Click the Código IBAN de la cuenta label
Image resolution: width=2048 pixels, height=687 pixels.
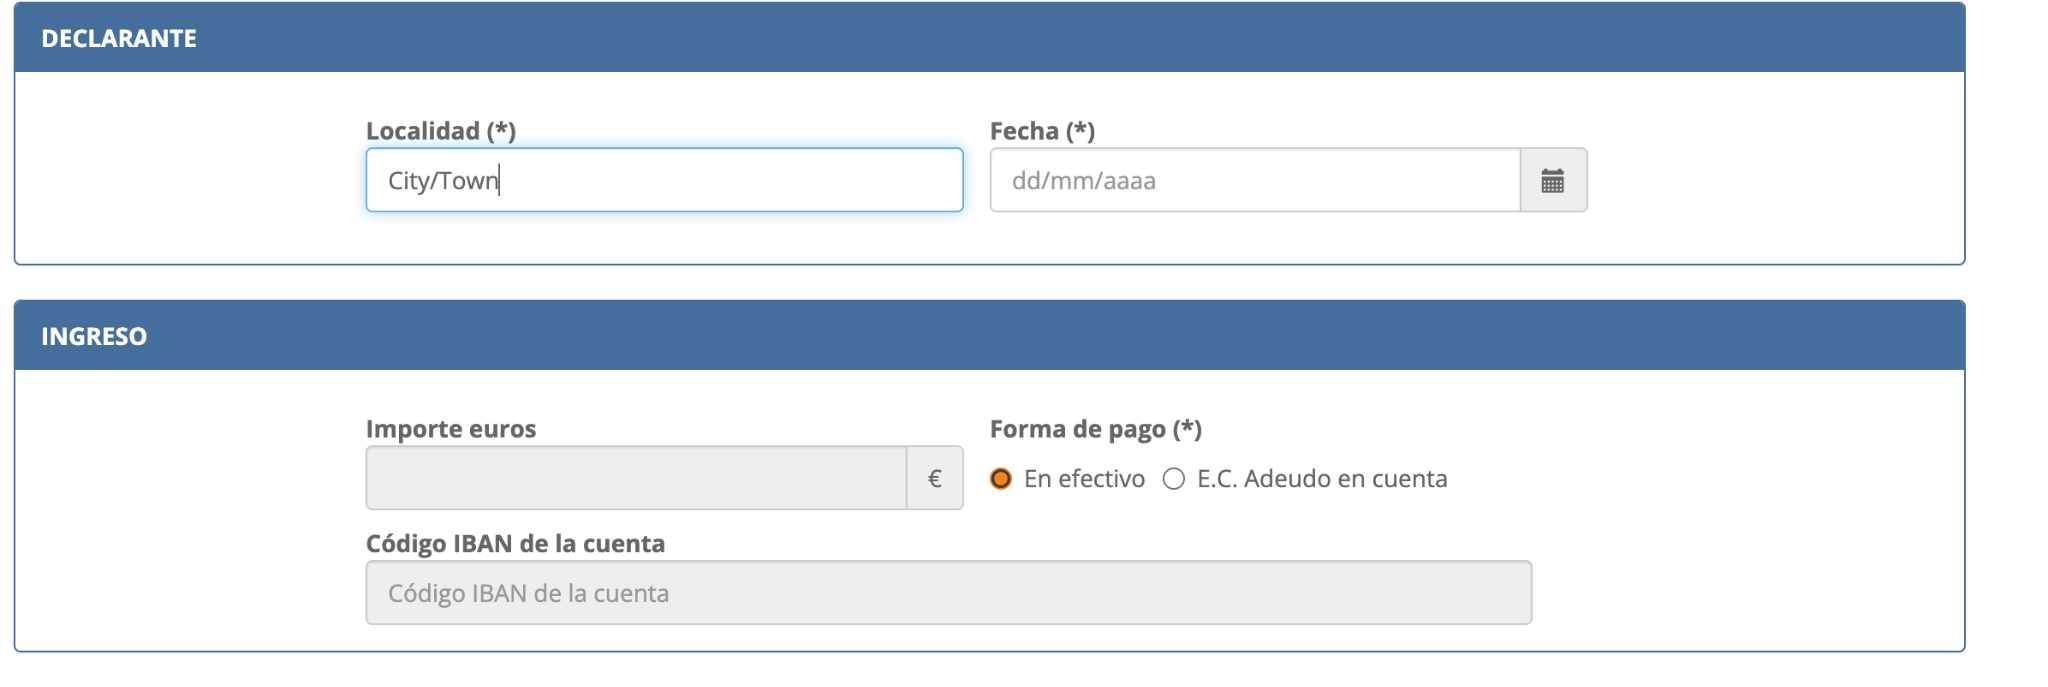(515, 544)
